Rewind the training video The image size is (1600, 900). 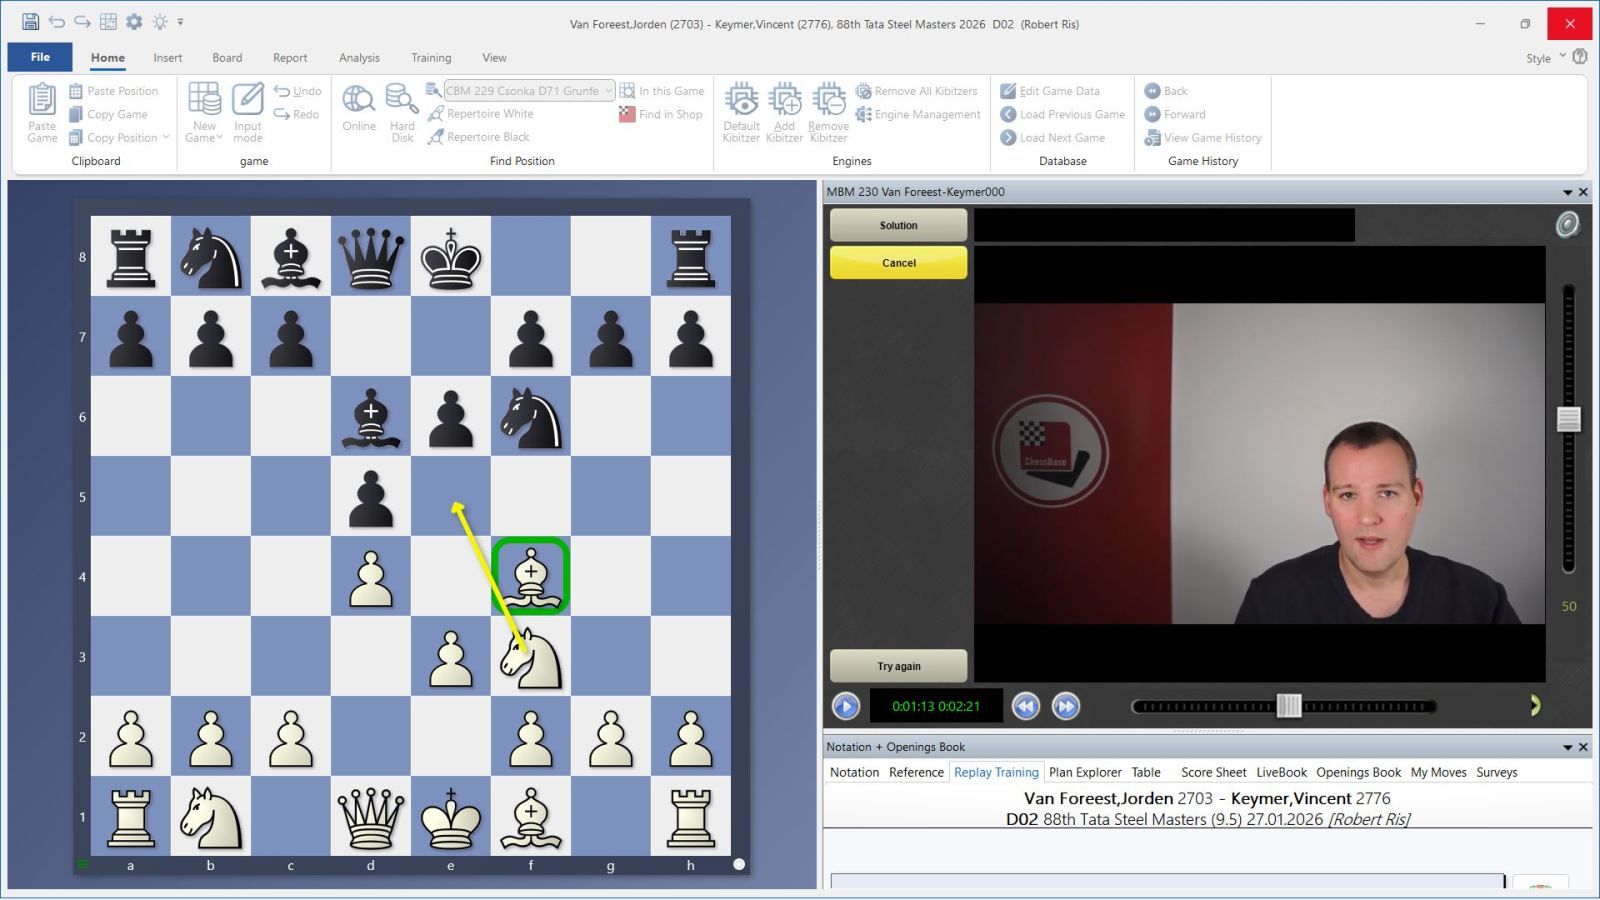pos(1025,706)
